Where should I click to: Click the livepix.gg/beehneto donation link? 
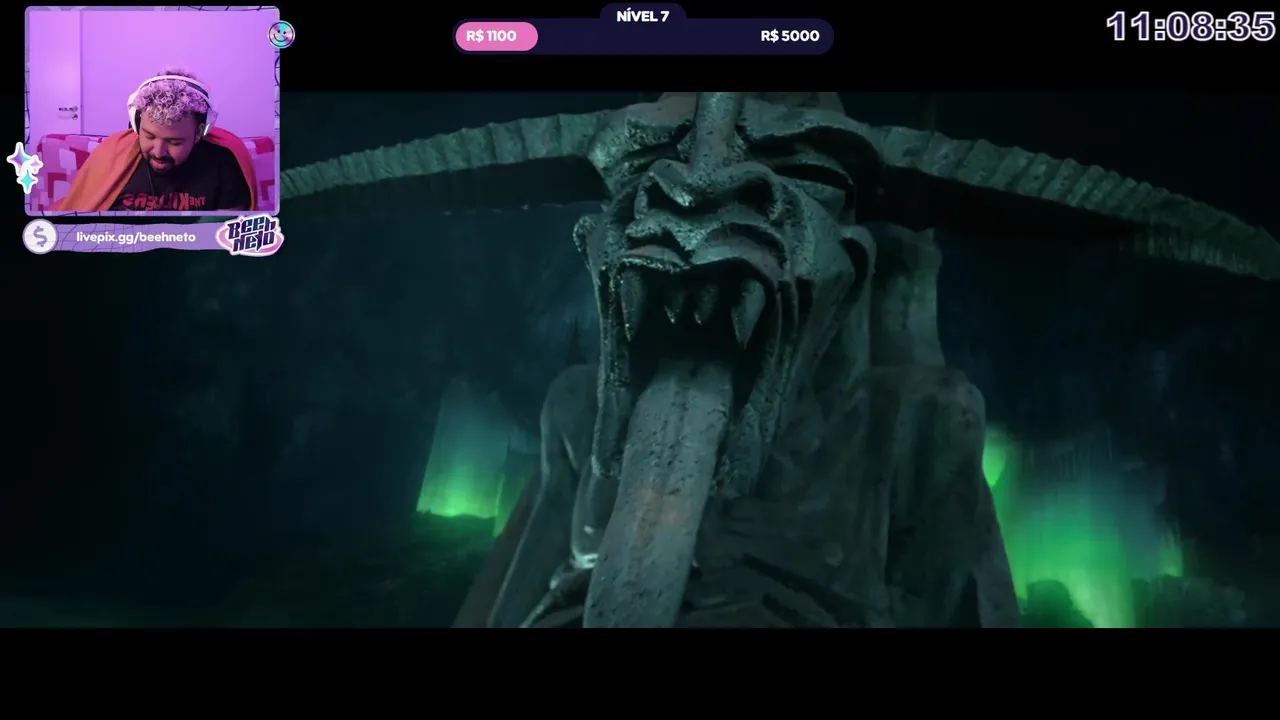tap(136, 237)
